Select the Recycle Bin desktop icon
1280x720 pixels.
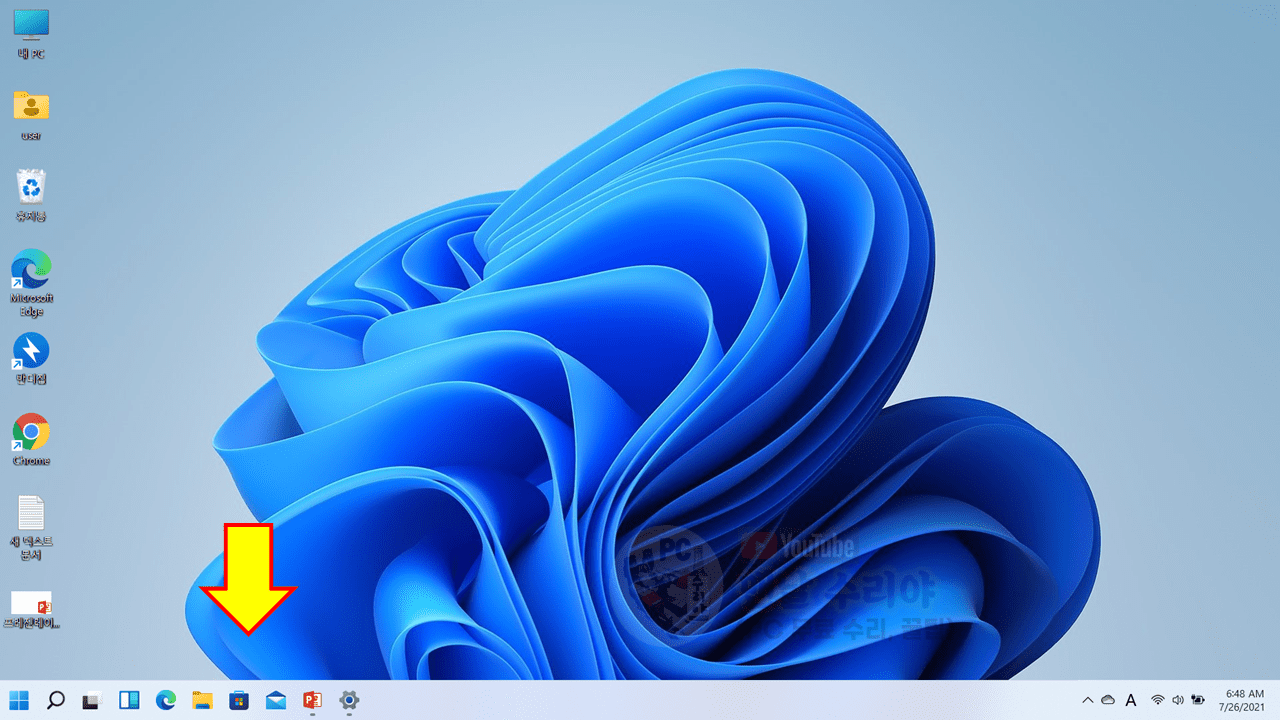31,196
